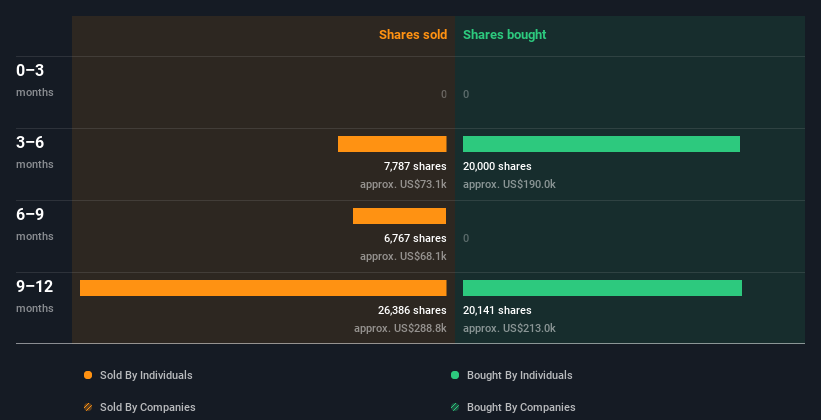Click the approx. US$190.0k amount
The width and height of the screenshot is (821, 420).
(509, 184)
